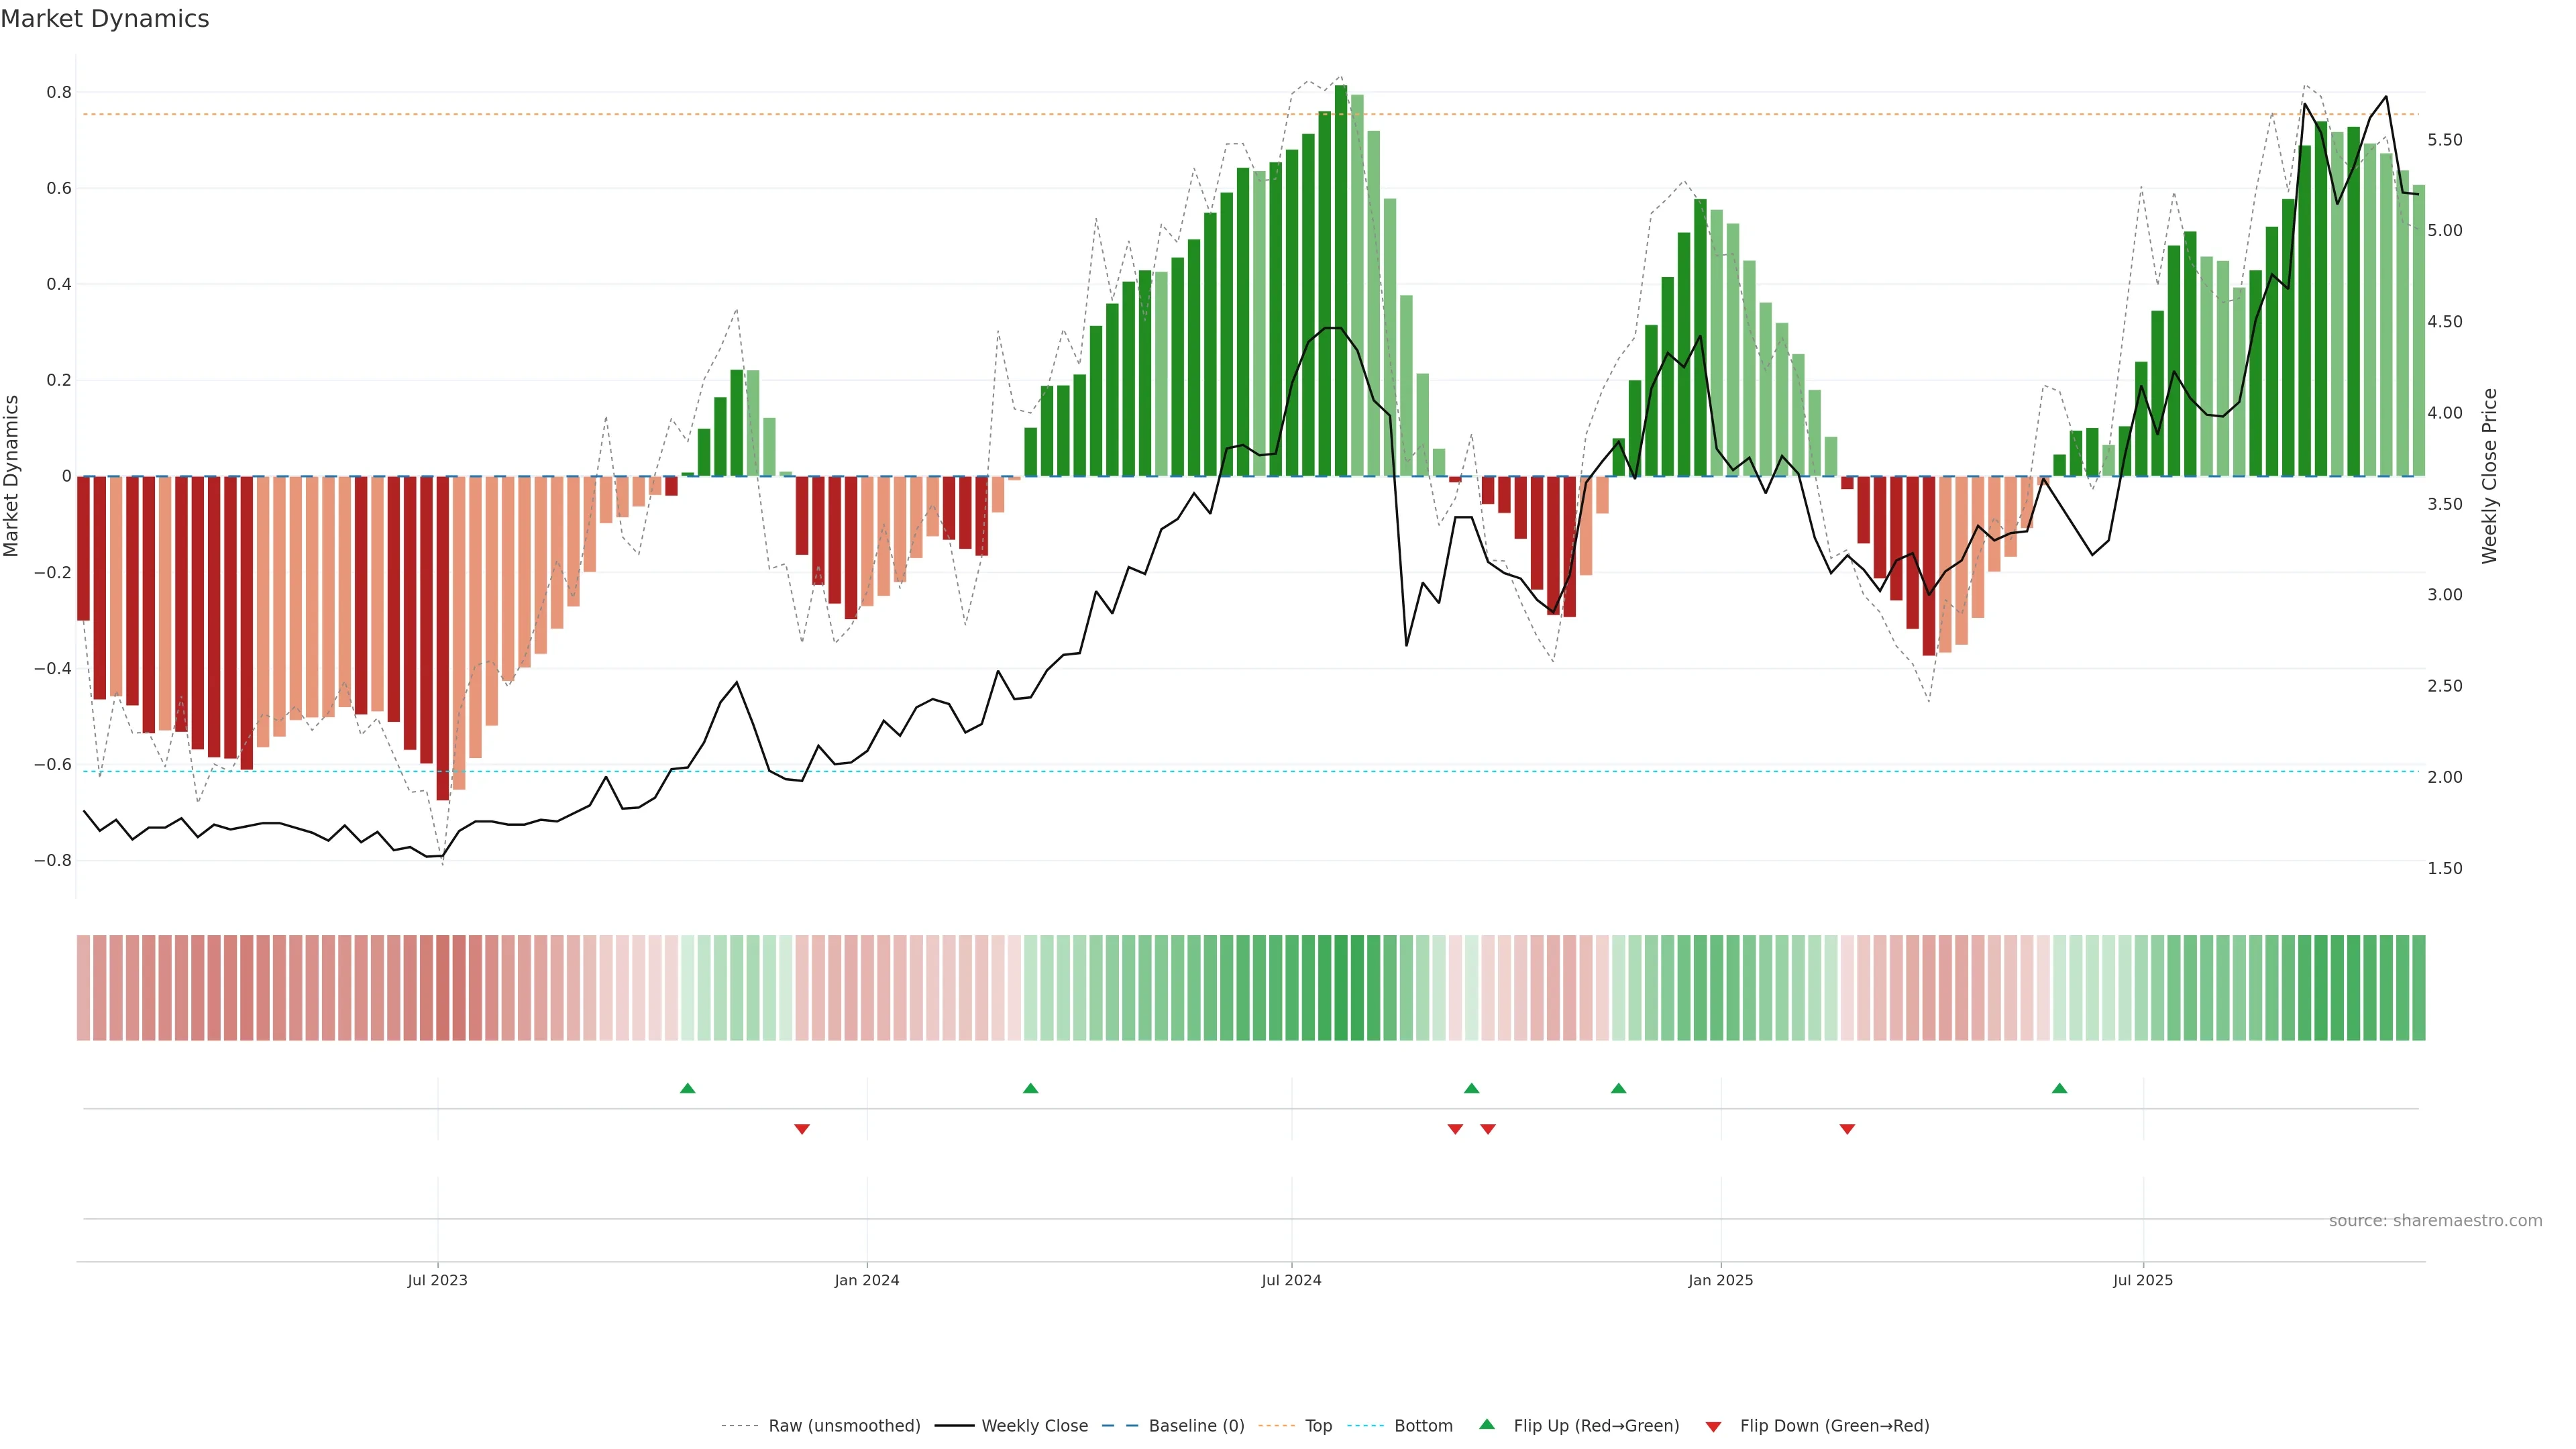The height and width of the screenshot is (1449, 2576).
Task: Click the first red flip-down triangle marker
Action: 801,1129
